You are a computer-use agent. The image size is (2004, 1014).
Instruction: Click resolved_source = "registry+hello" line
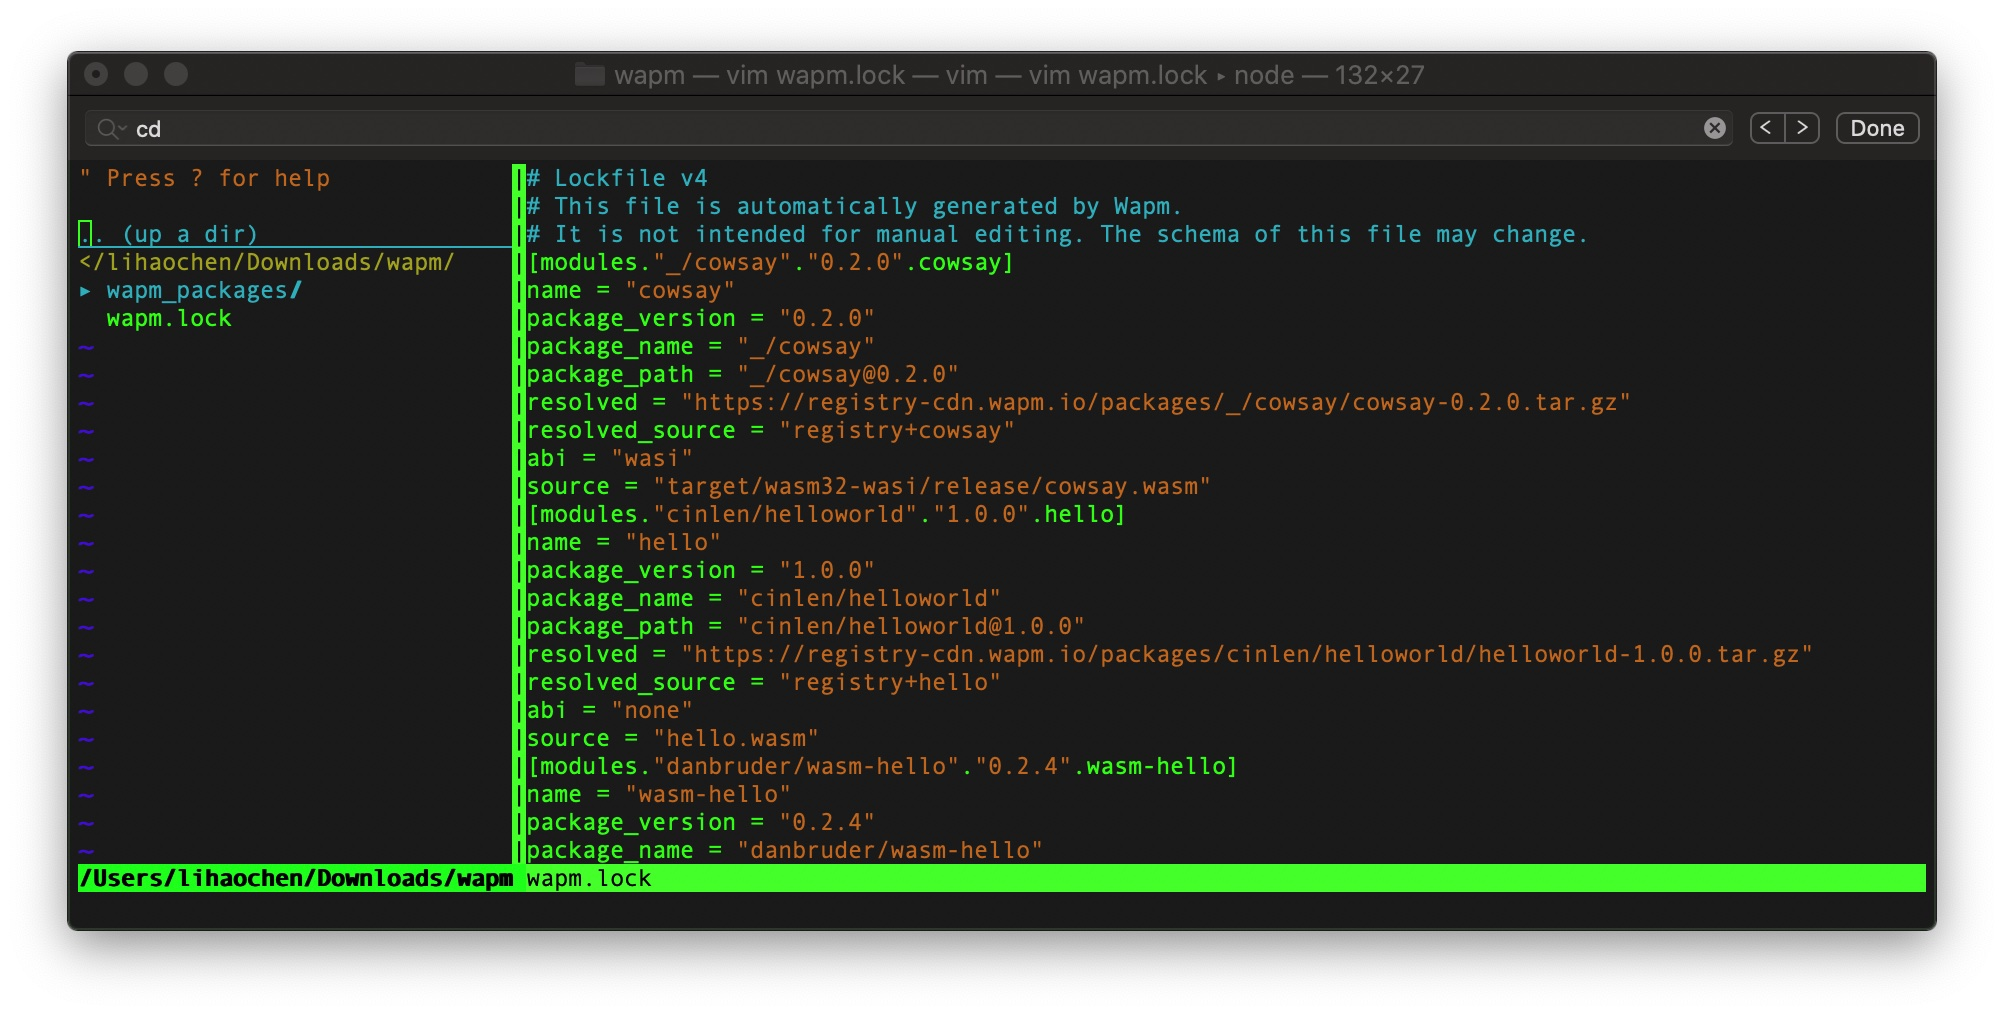pyautogui.click(x=764, y=682)
